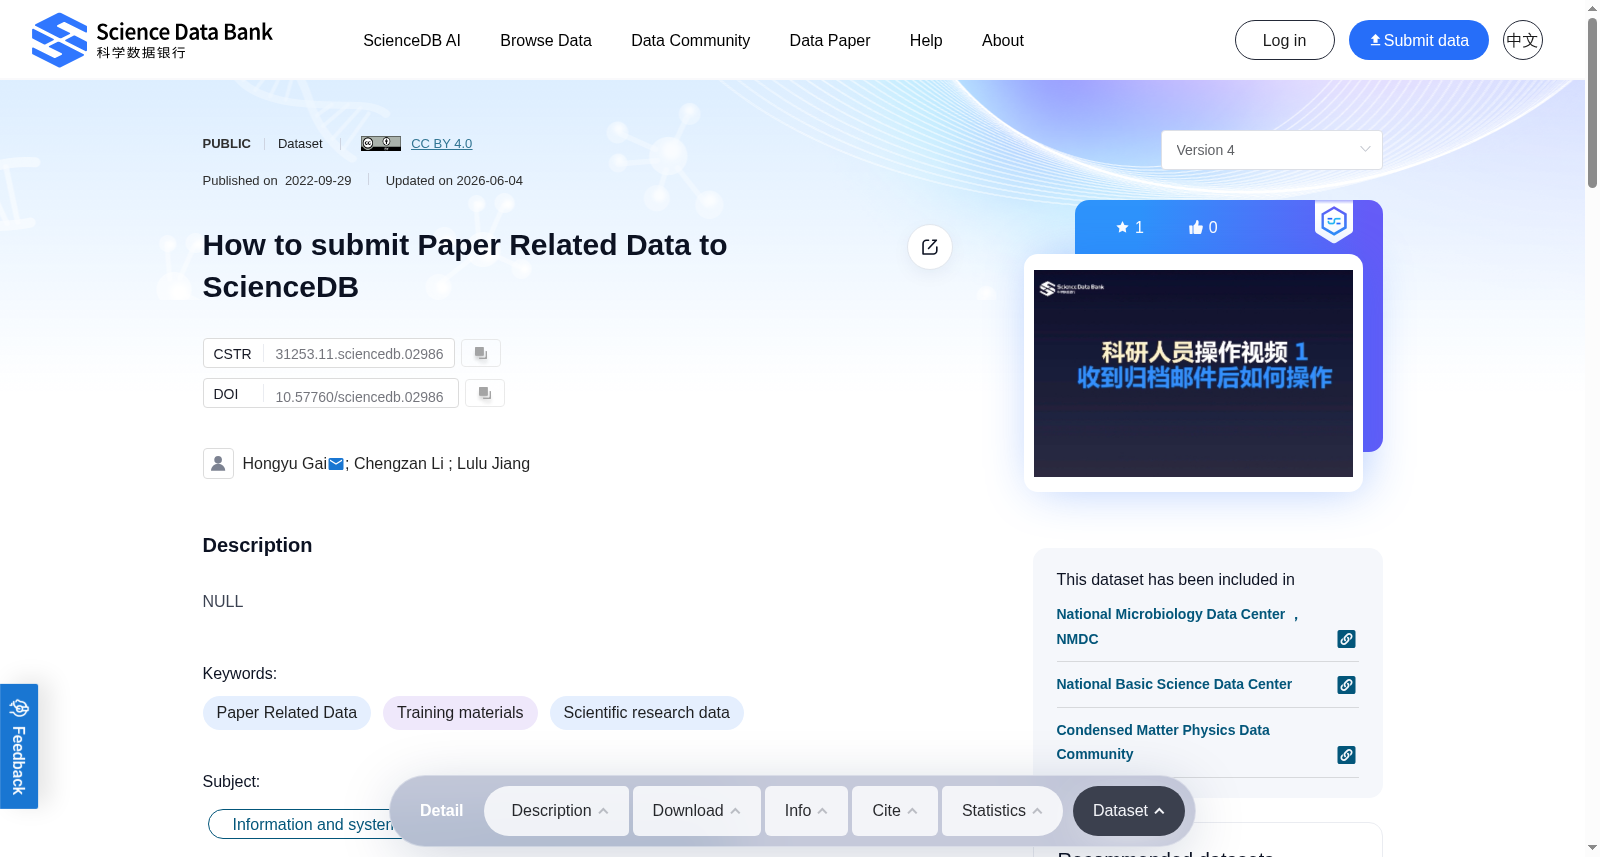
Task: Click the Science Data Bank logo
Action: tap(152, 40)
